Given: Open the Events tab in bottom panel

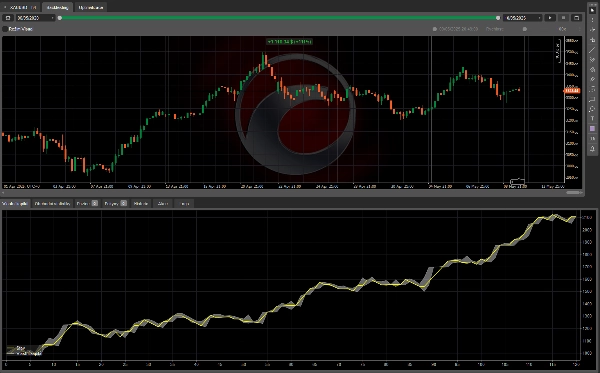Looking at the screenshot, I should pos(163,204).
